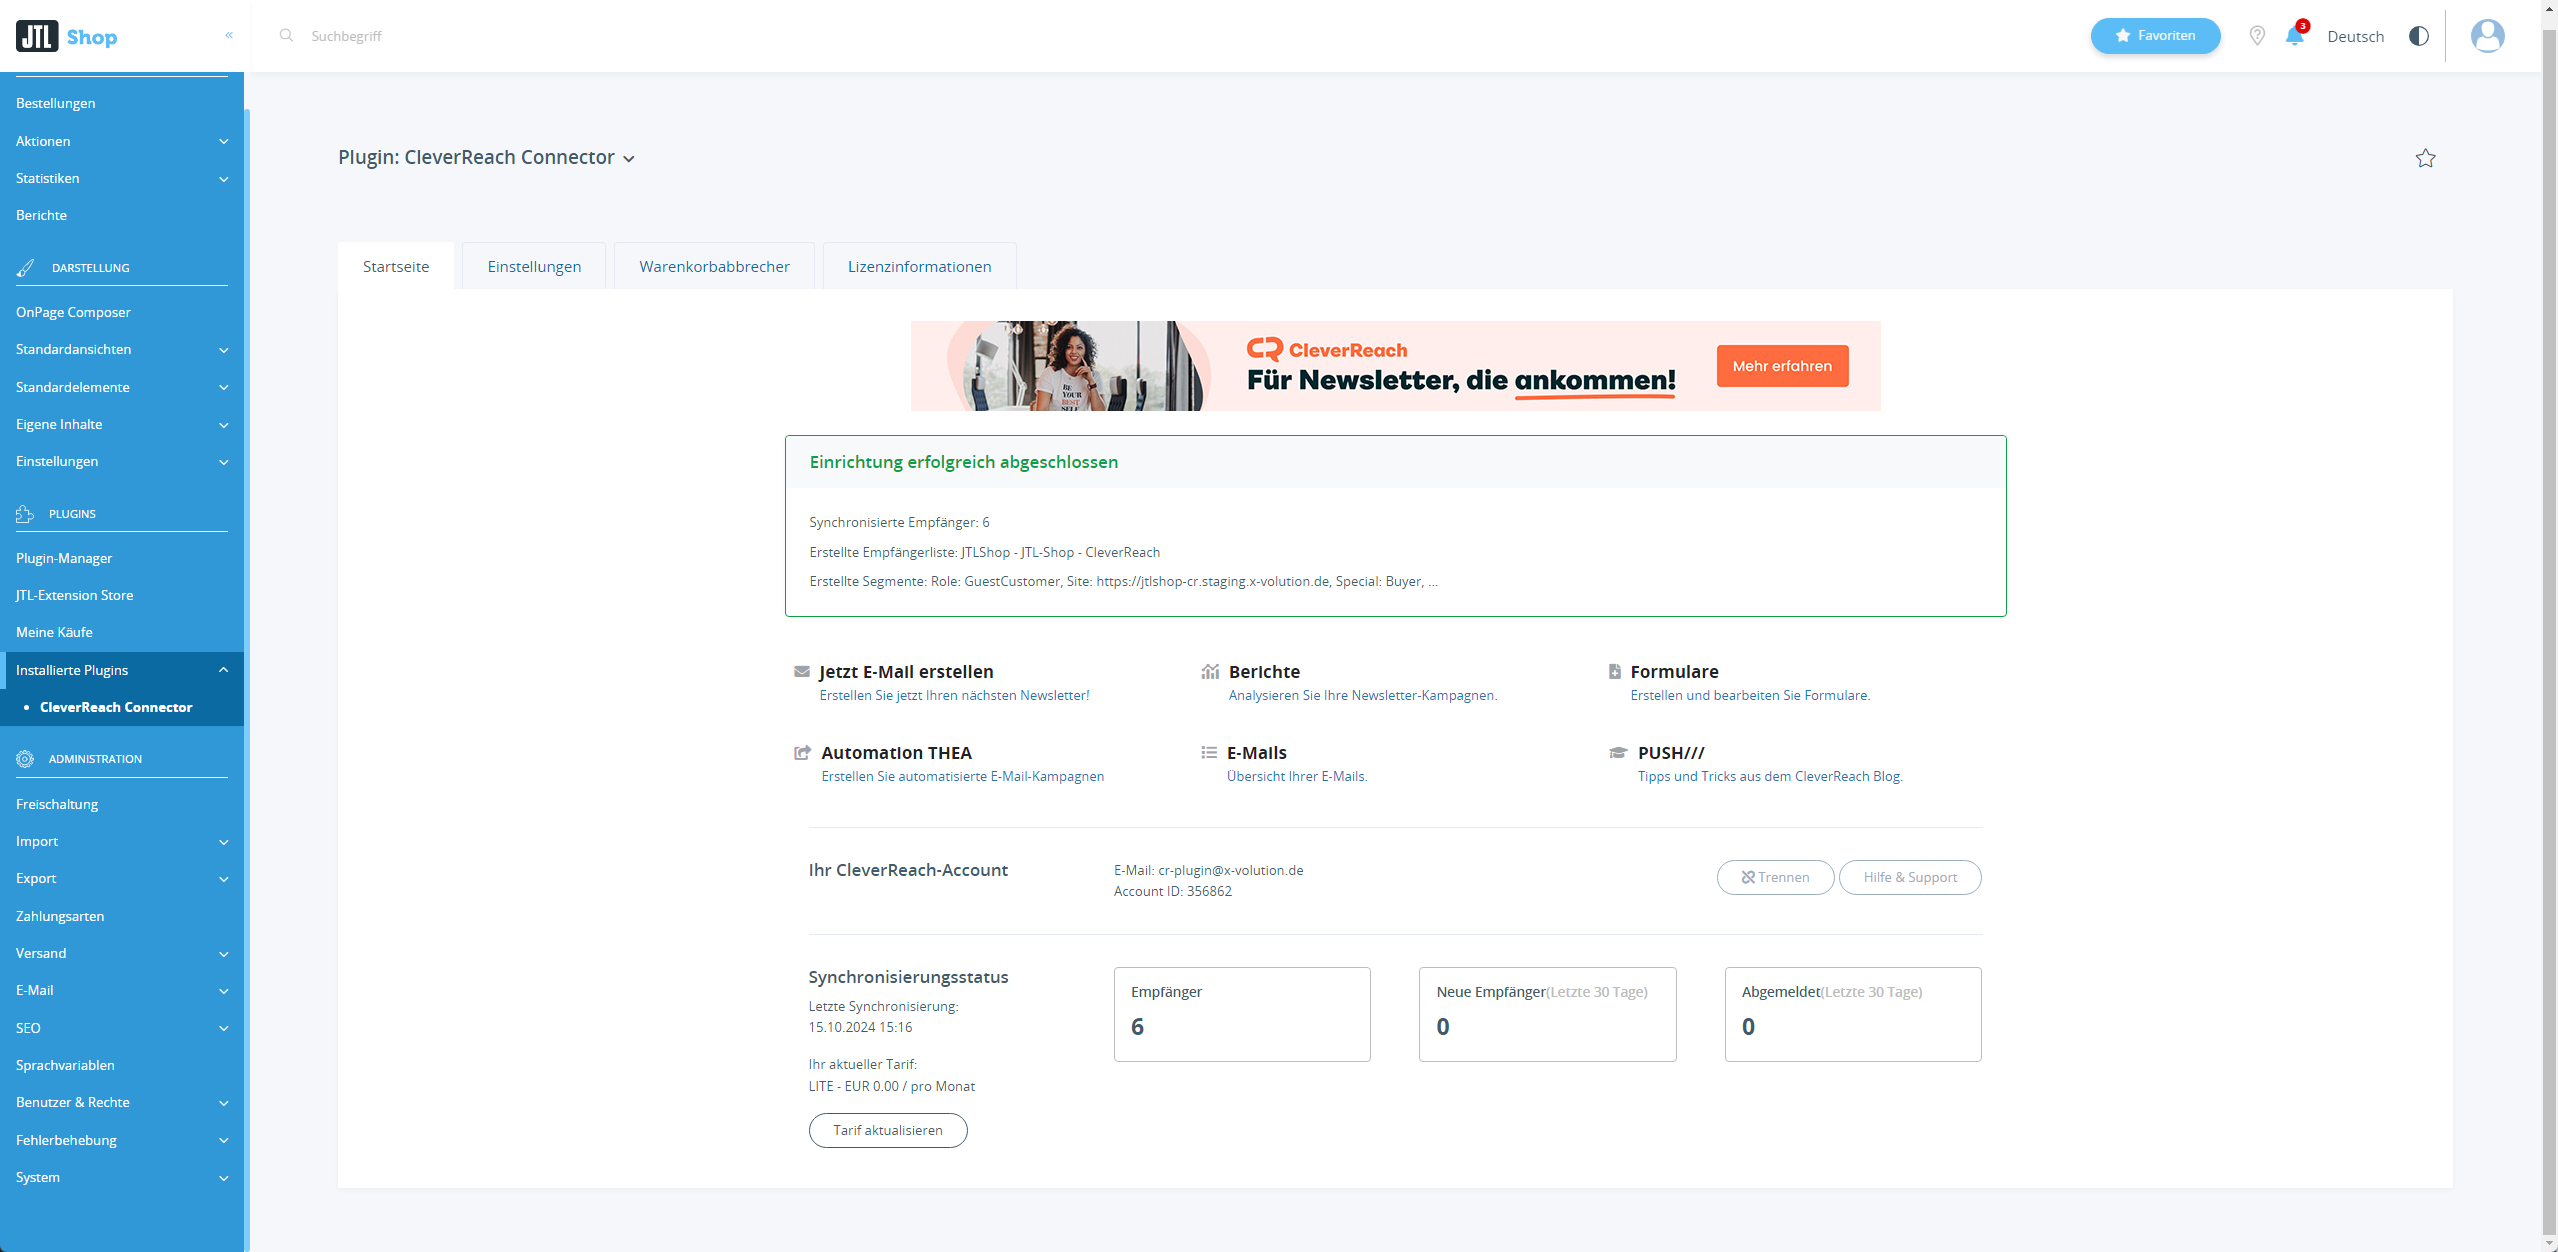This screenshot has width=2558, height=1252.
Task: Click Mehr erfahren on the banner
Action: coord(1782,366)
